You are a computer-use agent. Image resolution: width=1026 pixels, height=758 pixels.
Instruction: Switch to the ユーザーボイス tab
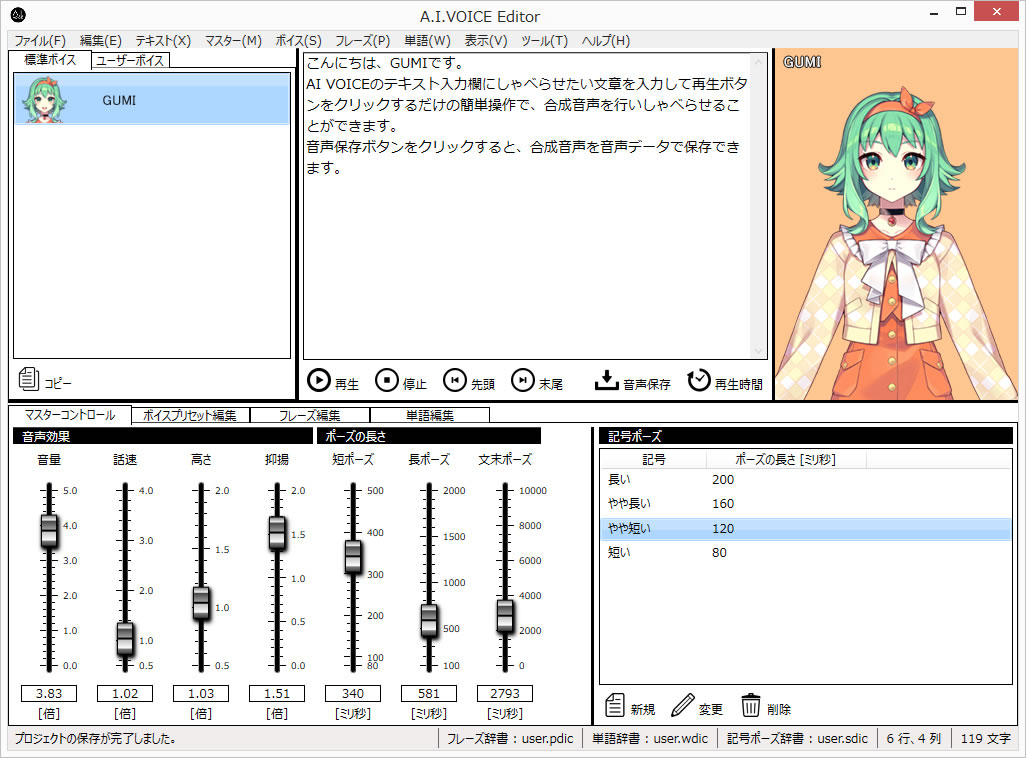[130, 60]
